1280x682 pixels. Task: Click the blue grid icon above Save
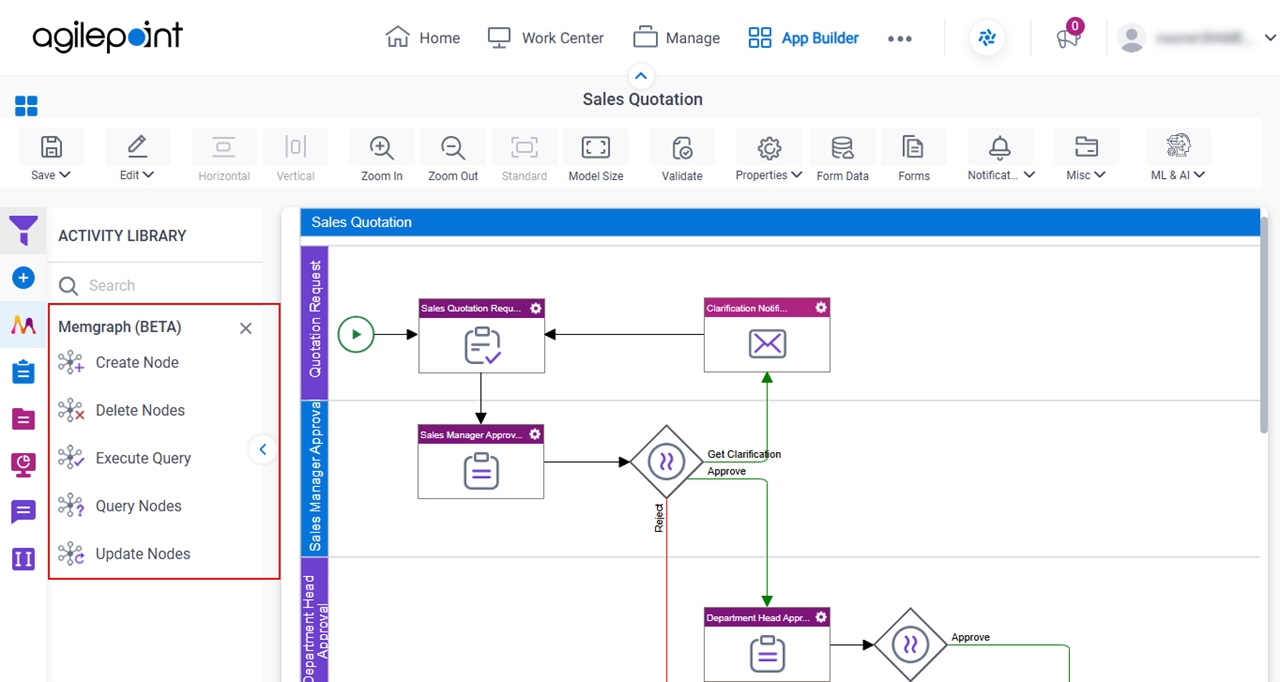(26, 106)
